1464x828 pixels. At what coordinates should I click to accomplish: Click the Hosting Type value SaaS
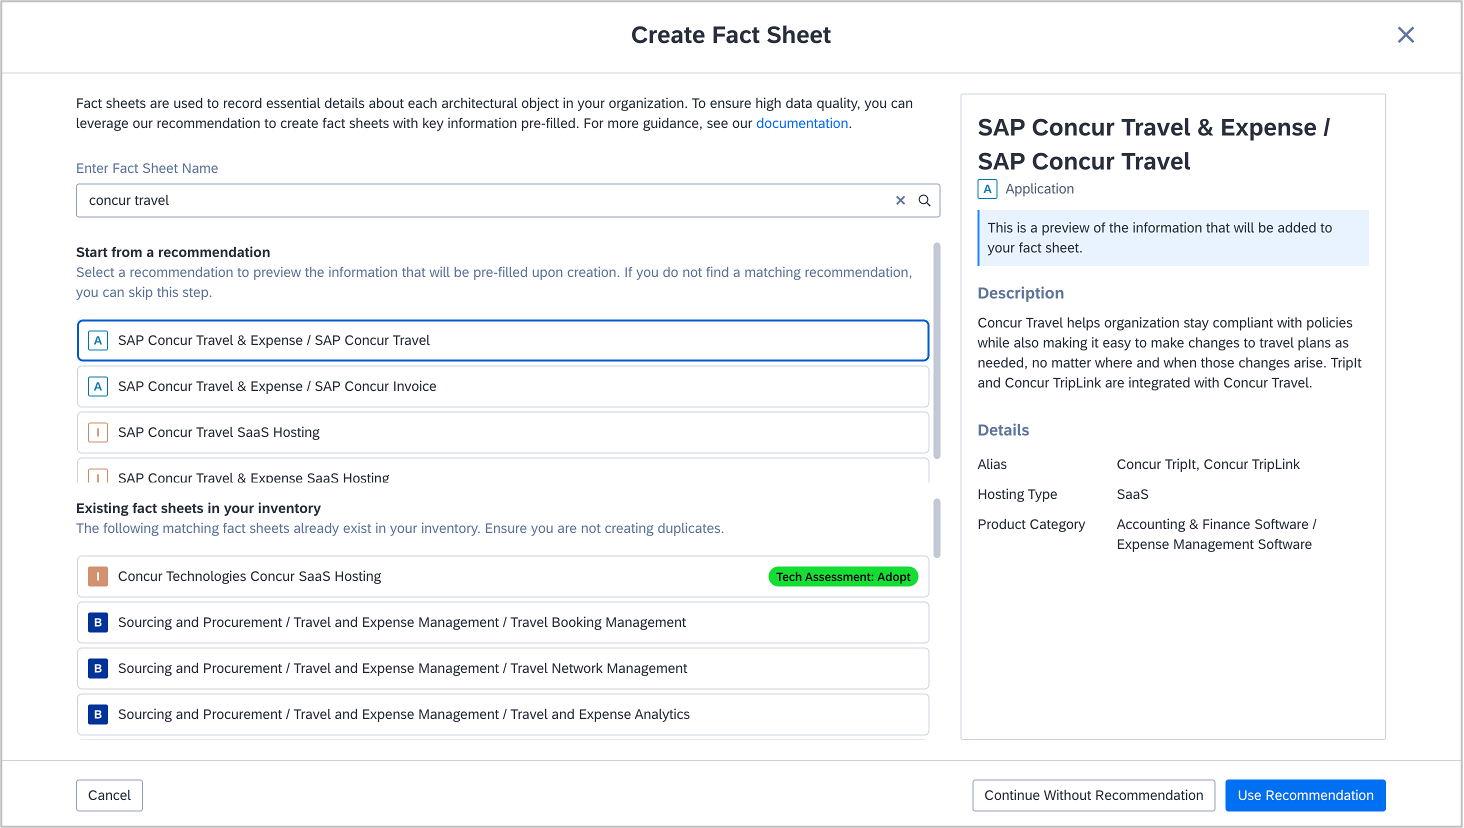coord(1132,494)
